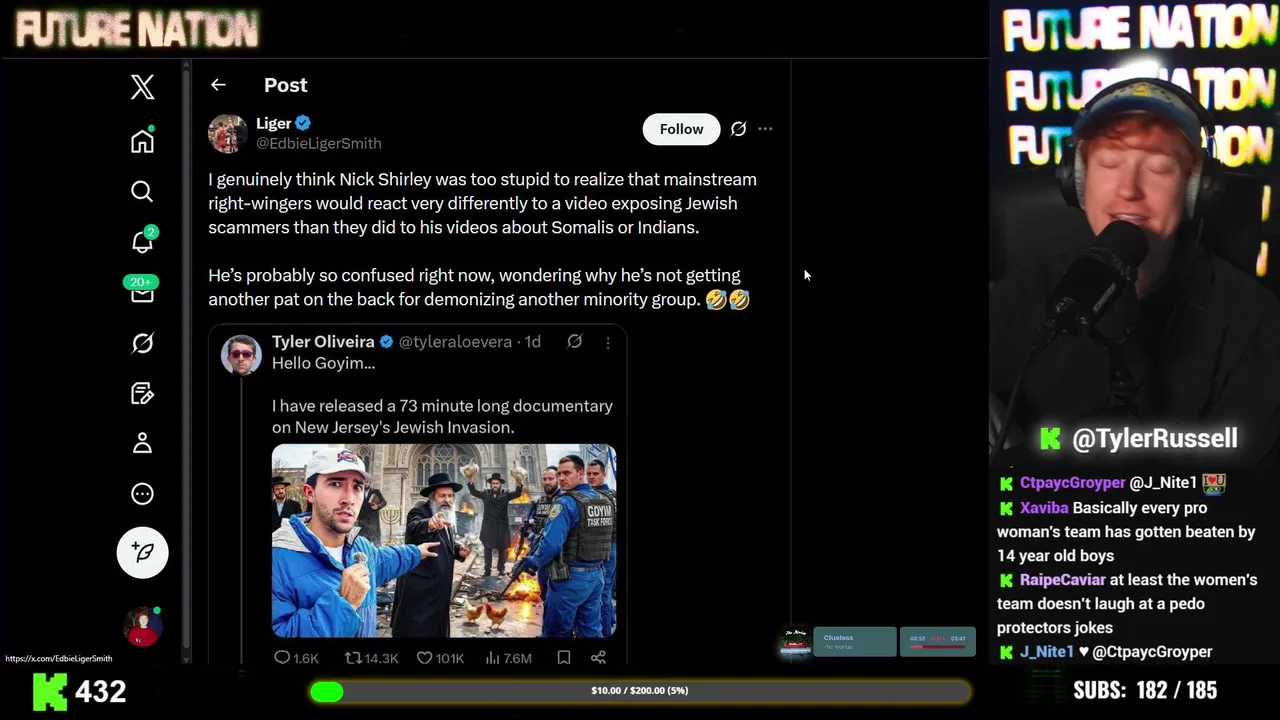
Task: Click chat username J_Nite1 at bottom
Action: click(x=1046, y=652)
